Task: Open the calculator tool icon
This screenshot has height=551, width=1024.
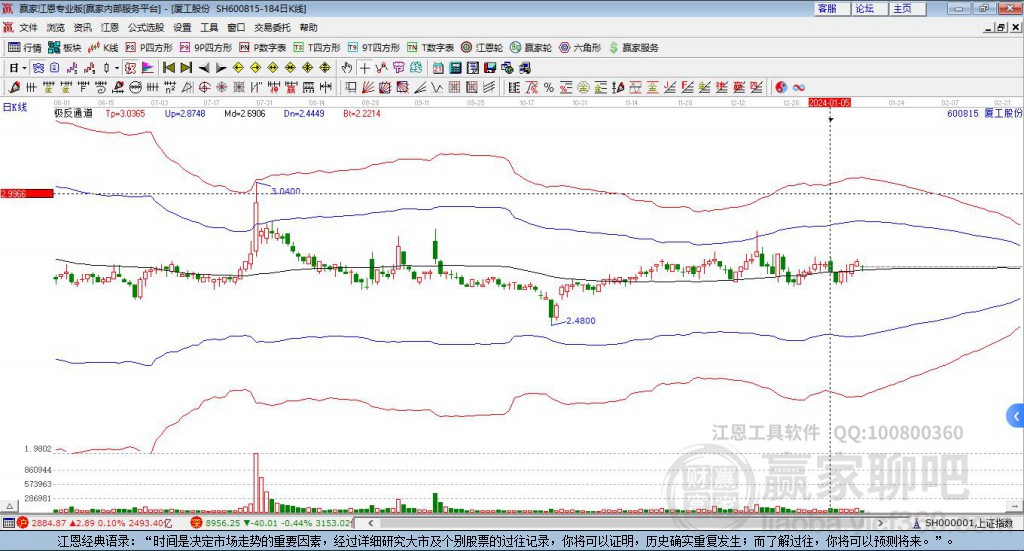Action: 455,68
